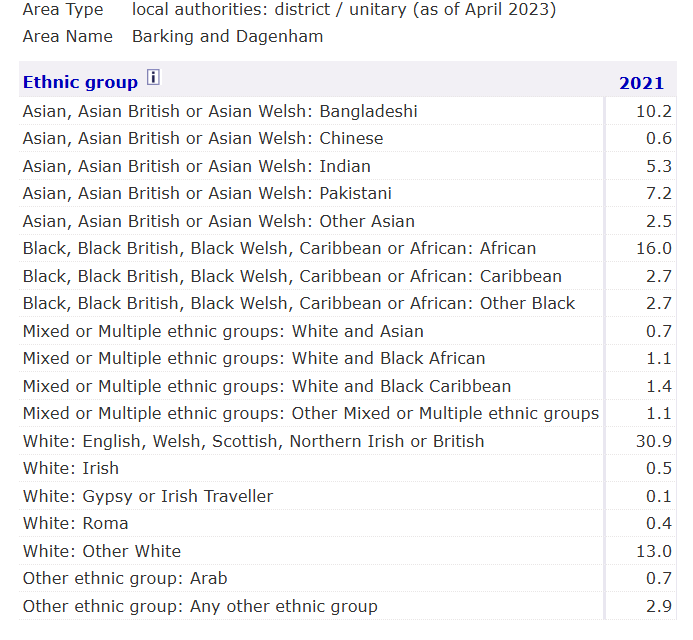Viewport: 693px width, 640px height.
Task: Select the Bangladeshi ethnic group row label
Action: [x=220, y=111]
